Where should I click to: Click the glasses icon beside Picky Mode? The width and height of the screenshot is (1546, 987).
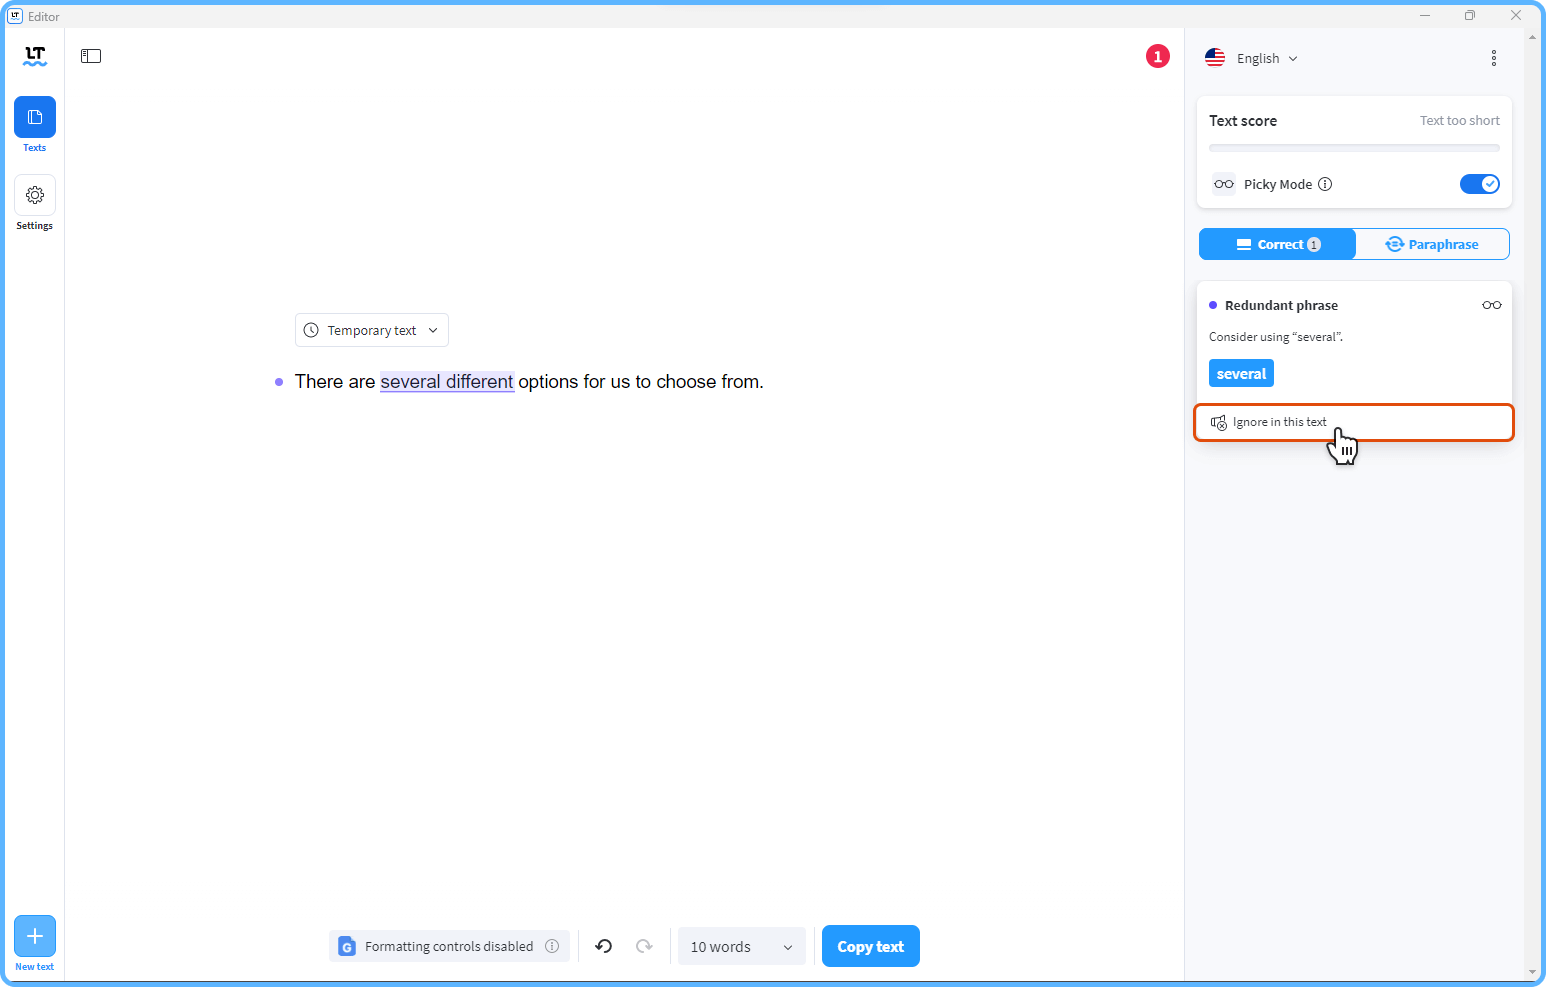click(1224, 184)
